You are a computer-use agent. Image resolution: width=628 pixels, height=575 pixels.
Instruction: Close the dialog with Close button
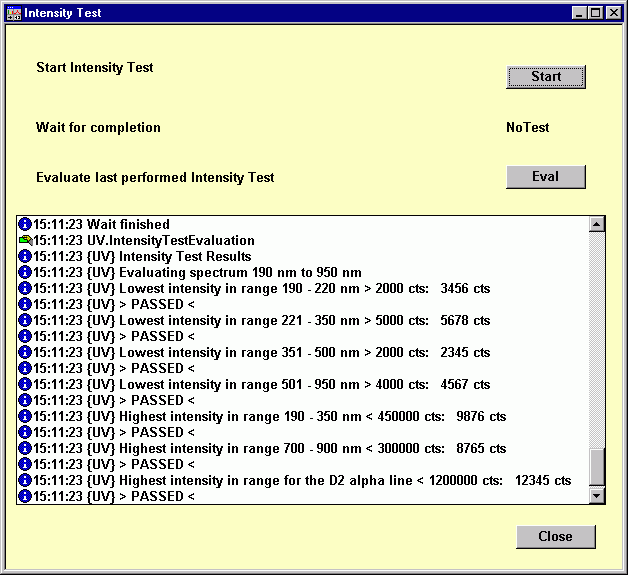click(556, 537)
